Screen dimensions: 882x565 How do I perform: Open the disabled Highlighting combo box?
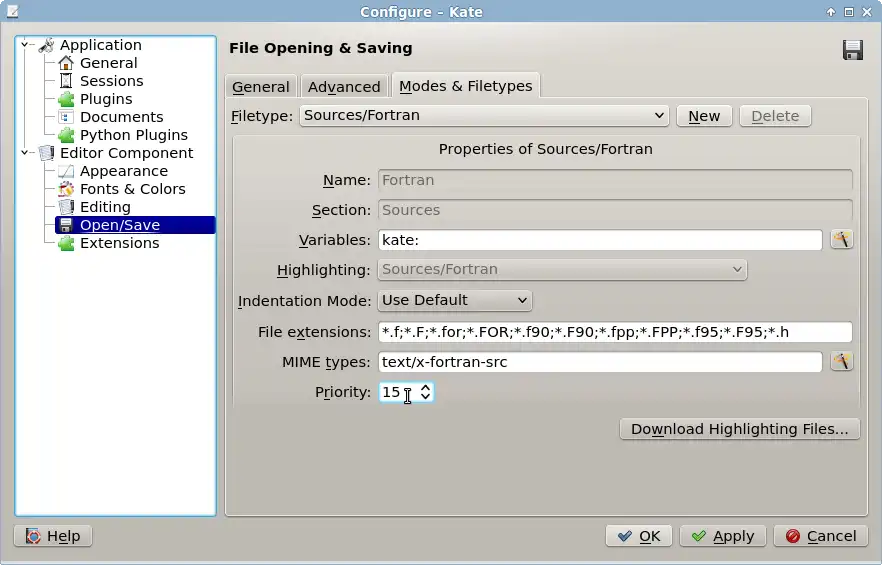click(x=562, y=270)
